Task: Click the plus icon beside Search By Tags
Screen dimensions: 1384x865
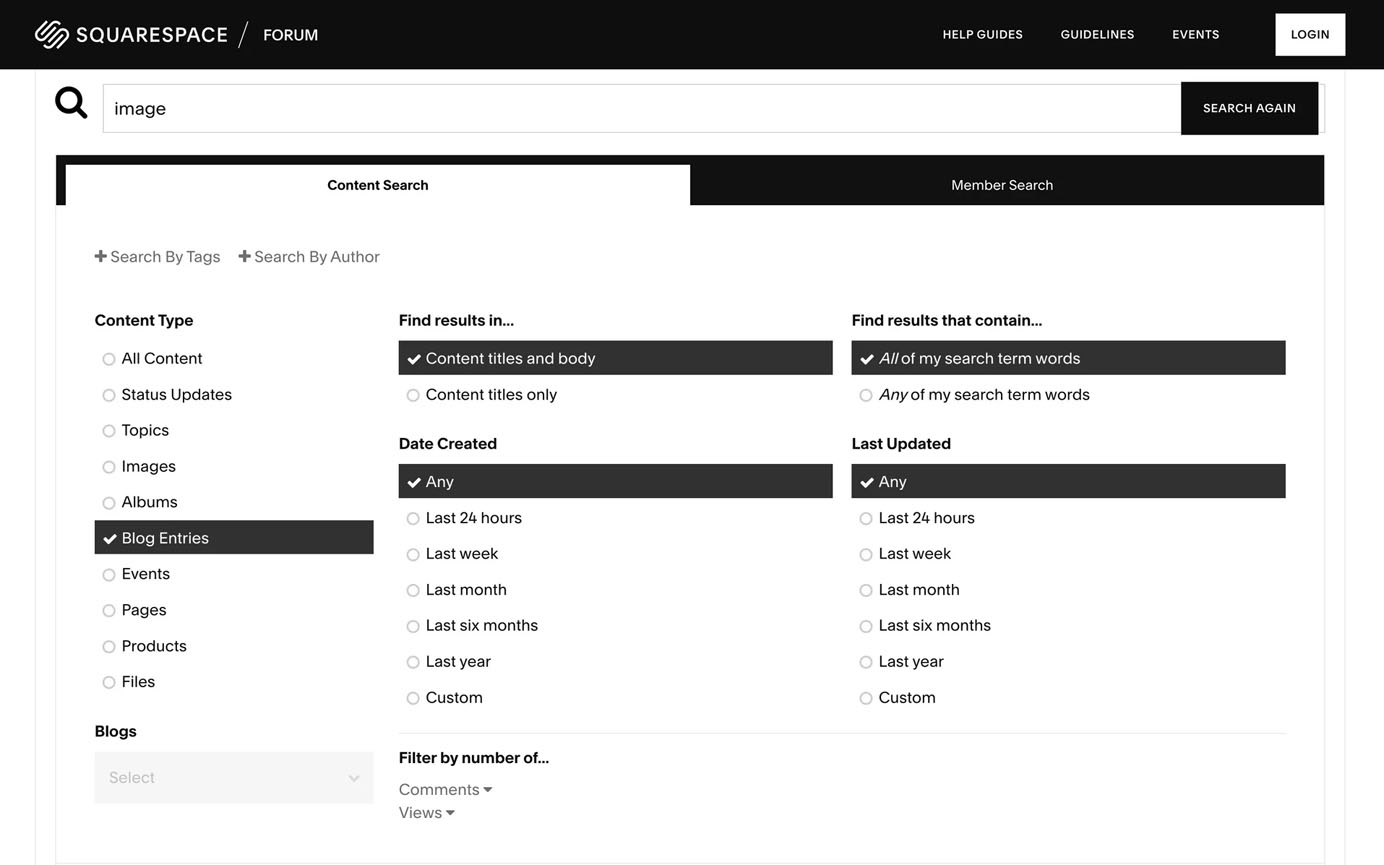Action: 100,256
